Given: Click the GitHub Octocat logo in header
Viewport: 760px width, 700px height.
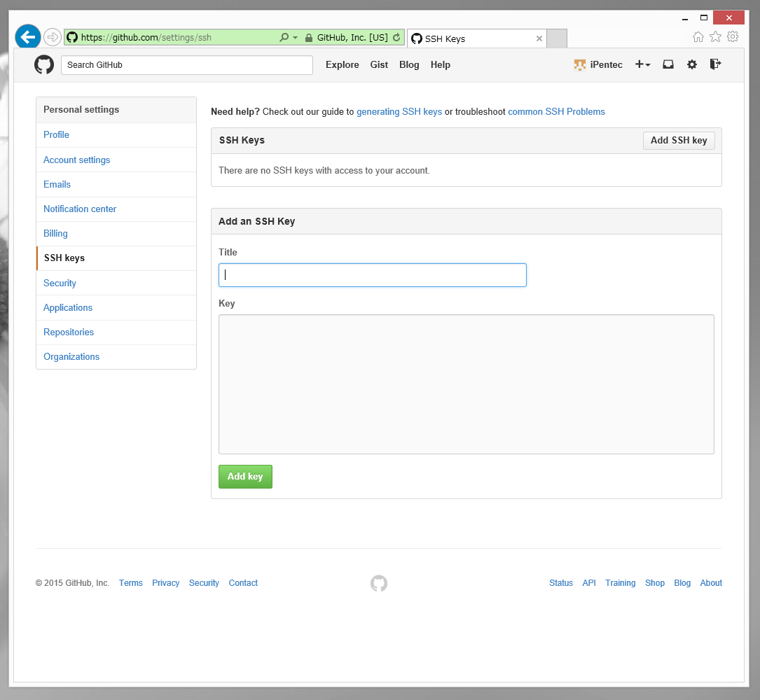Looking at the screenshot, I should coord(44,64).
